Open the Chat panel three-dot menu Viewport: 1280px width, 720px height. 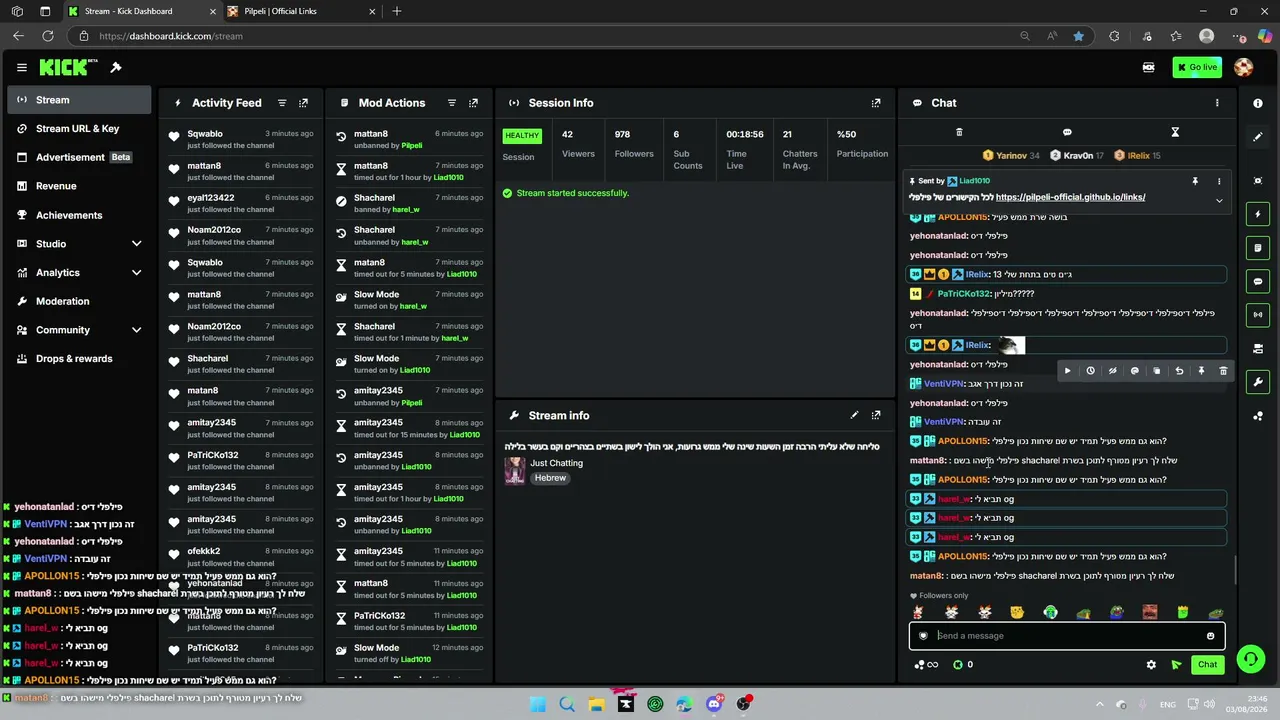pos(1217,103)
